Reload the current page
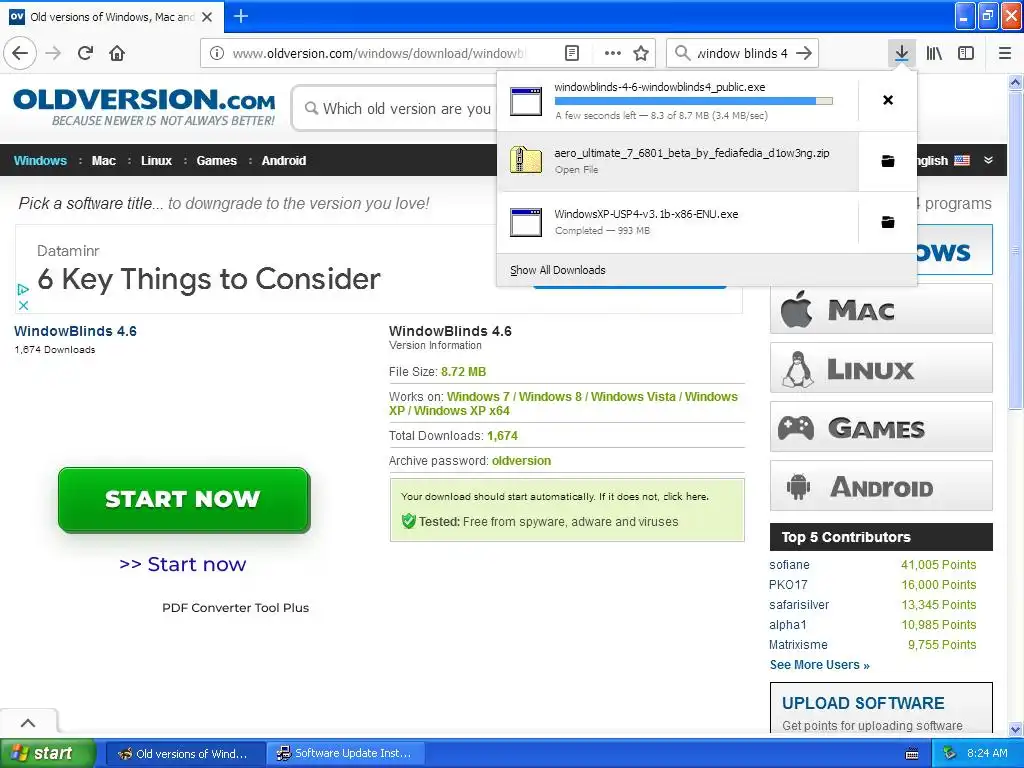The height and width of the screenshot is (768, 1024). click(85, 53)
